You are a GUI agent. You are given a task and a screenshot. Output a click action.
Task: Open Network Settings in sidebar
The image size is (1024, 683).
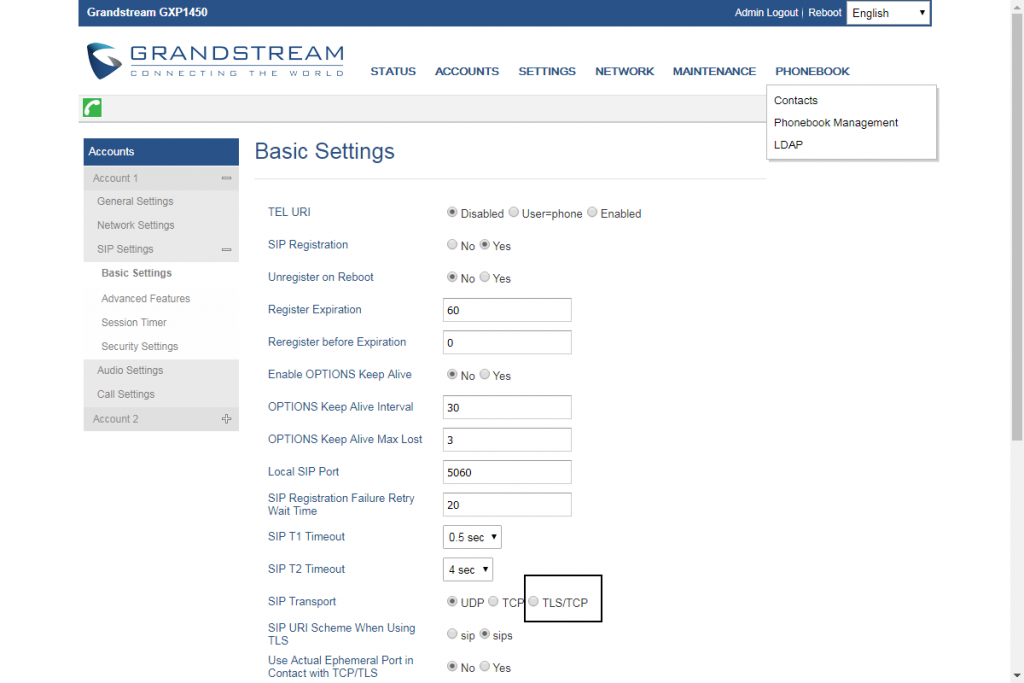point(136,225)
